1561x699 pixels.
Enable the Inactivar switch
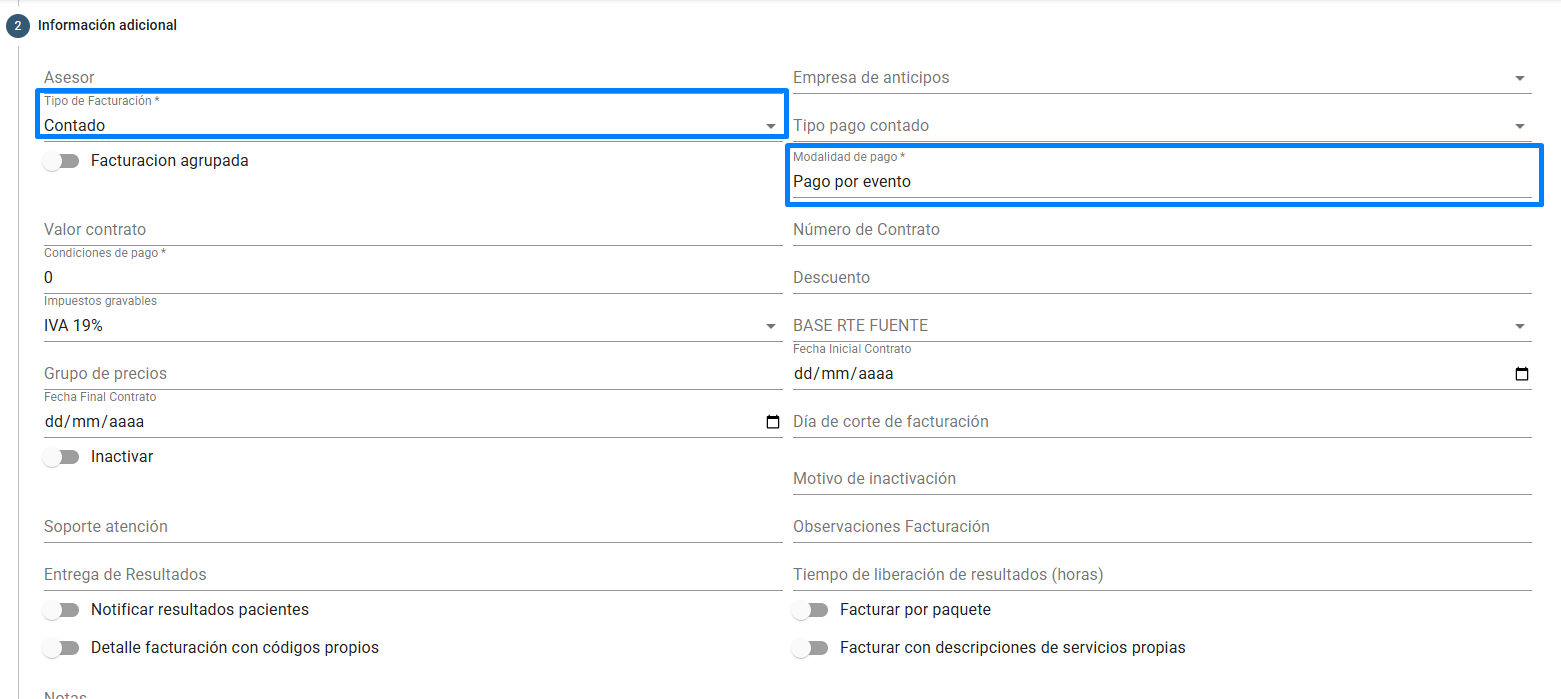tap(62, 457)
